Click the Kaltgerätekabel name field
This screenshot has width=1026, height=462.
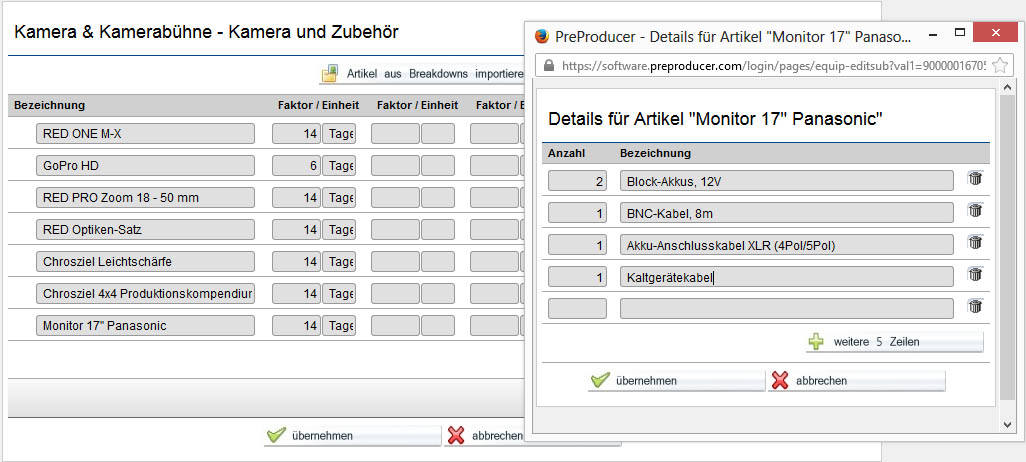click(x=787, y=277)
